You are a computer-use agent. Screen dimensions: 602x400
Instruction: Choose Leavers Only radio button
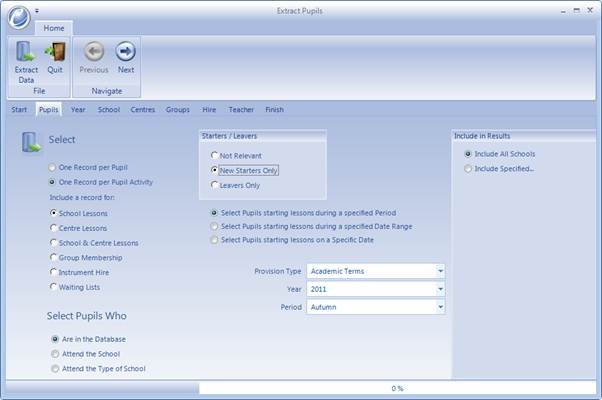click(235, 185)
